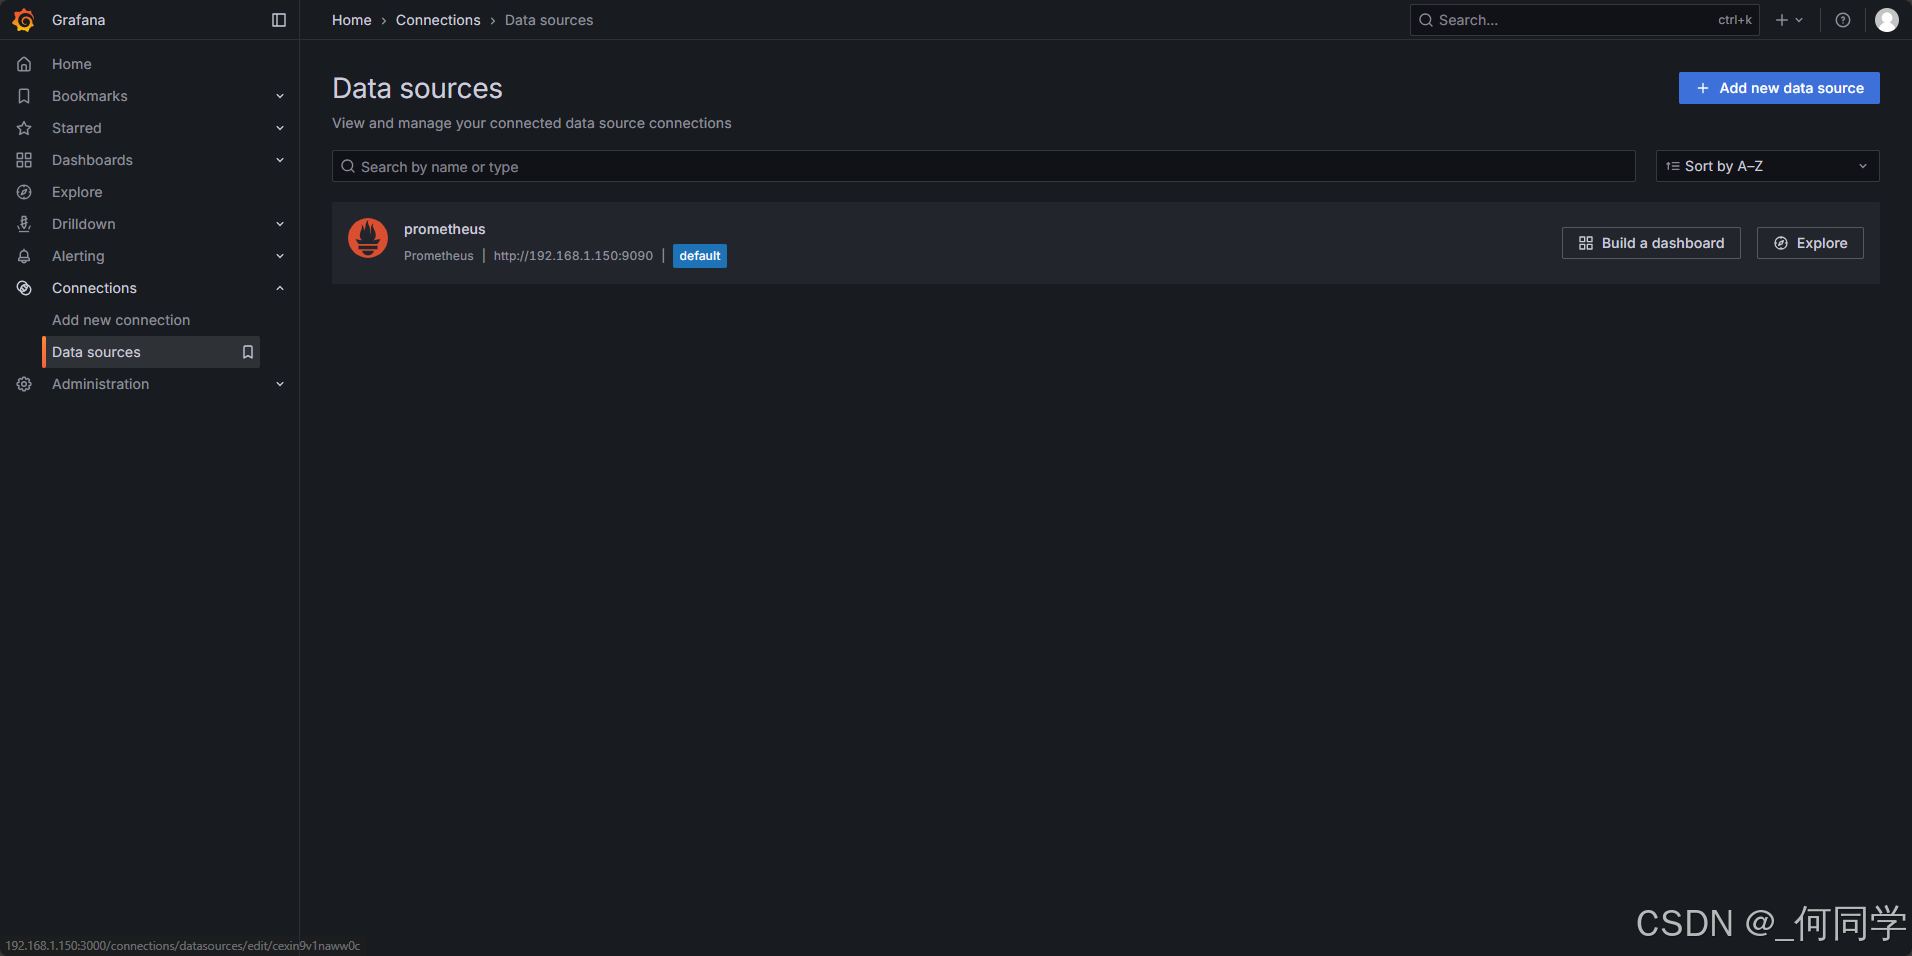The height and width of the screenshot is (956, 1912).
Task: Click the Data sources breadcrumb text
Action: coord(549,20)
